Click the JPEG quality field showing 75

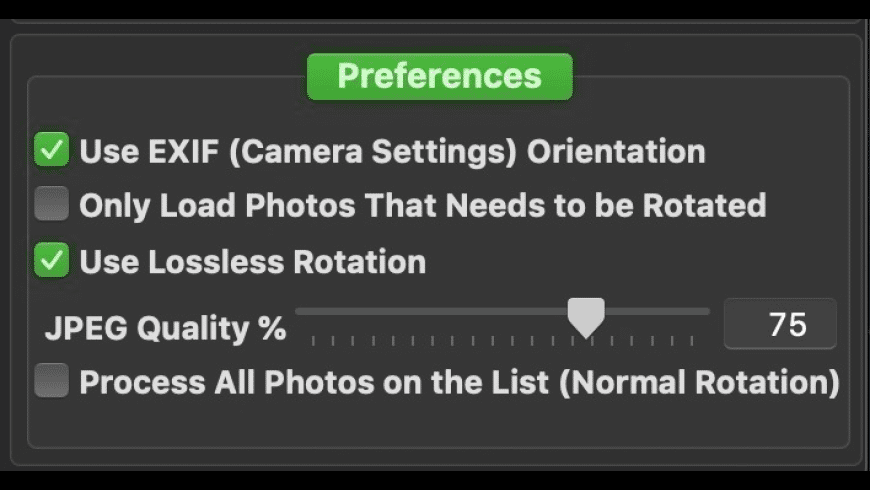click(780, 324)
